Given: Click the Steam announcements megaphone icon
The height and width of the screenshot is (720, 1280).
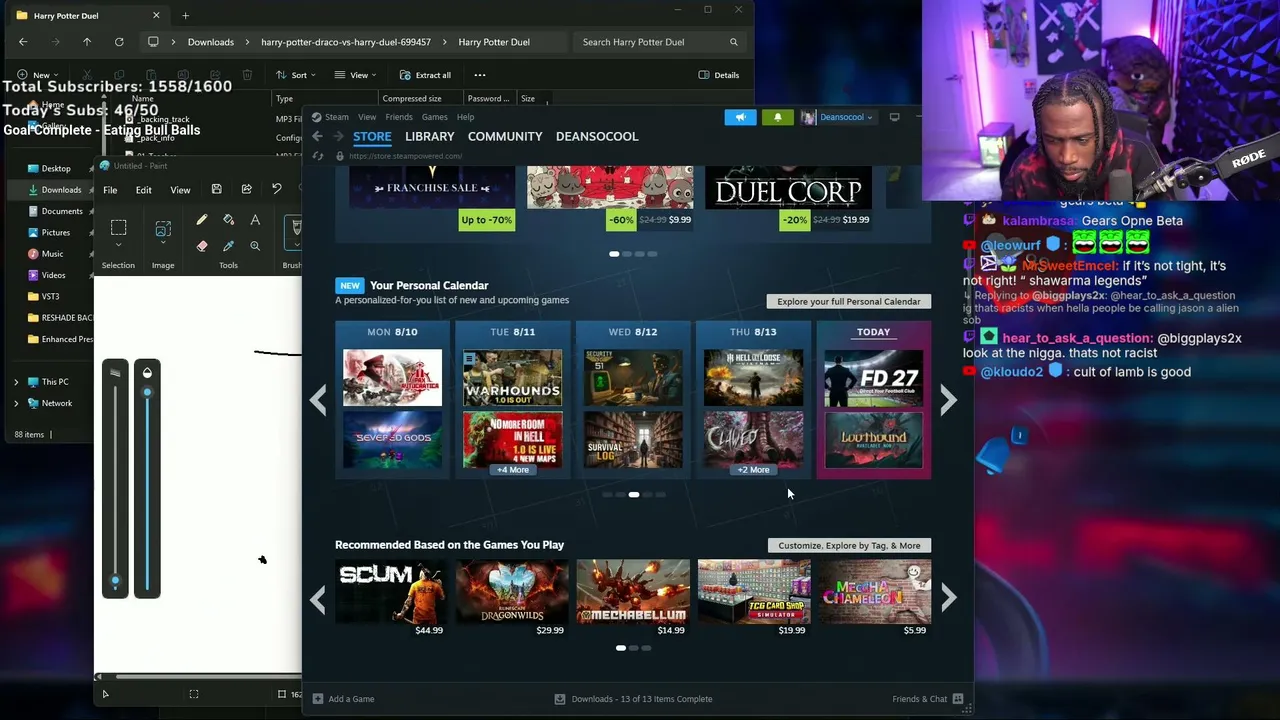Looking at the screenshot, I should 741,117.
